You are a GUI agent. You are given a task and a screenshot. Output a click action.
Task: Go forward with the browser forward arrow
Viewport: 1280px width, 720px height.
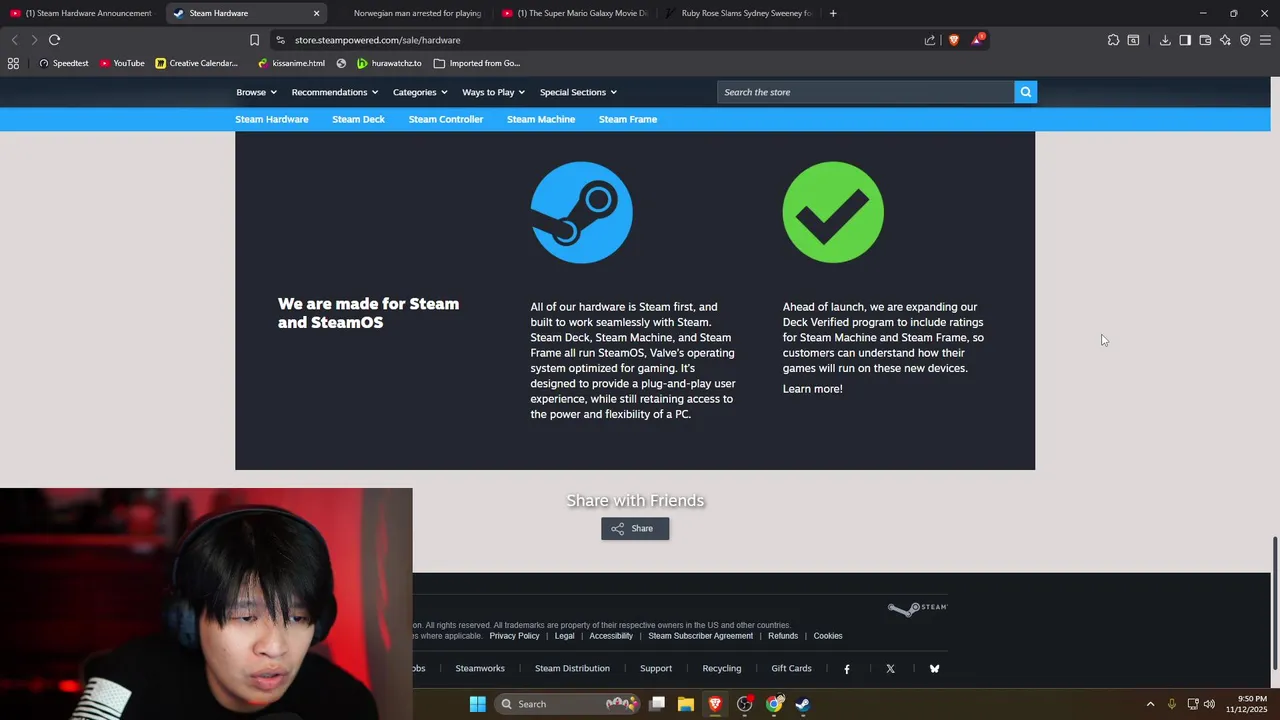tap(34, 40)
